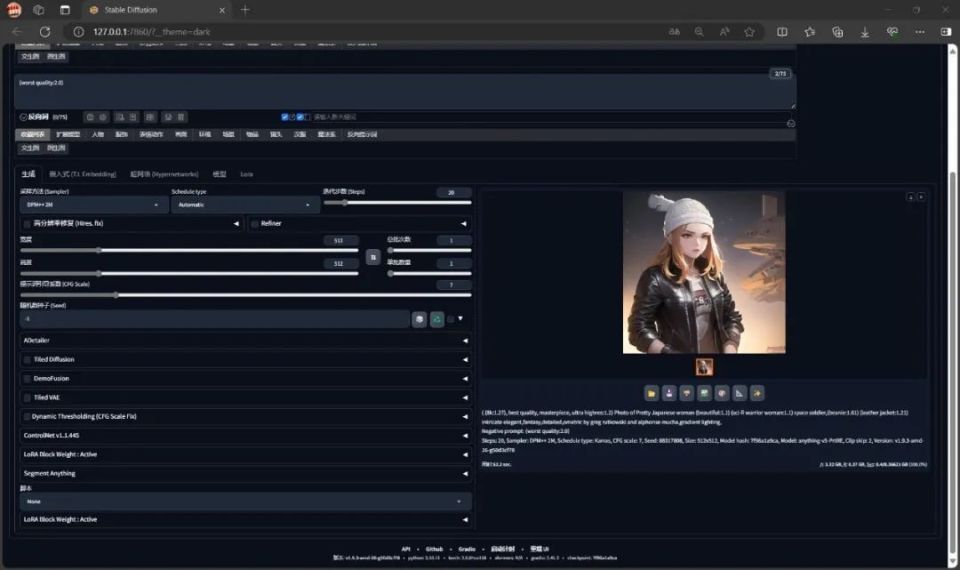The image size is (960, 570).
Task: Send image to extras with ruler icon
Action: (740, 393)
